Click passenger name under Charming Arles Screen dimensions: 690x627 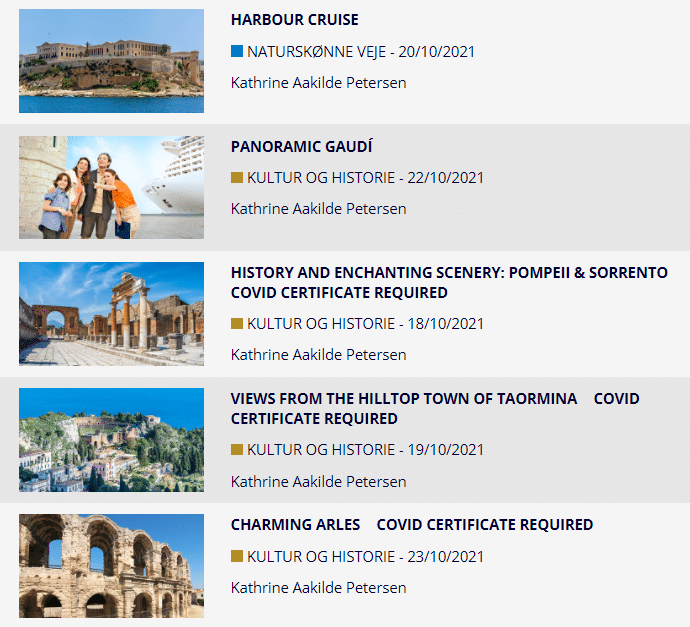click(319, 588)
